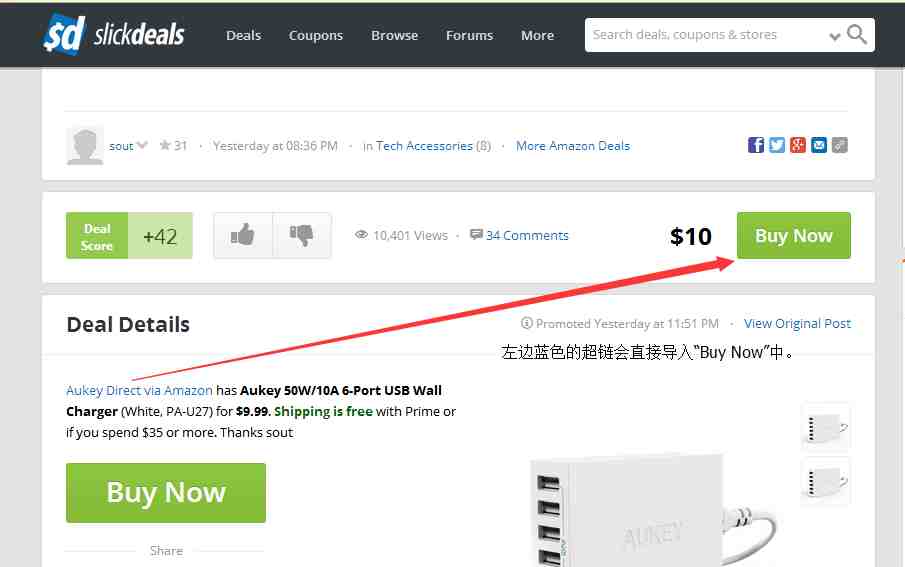905x567 pixels.
Task: Open the More navigation menu
Action: 537,35
